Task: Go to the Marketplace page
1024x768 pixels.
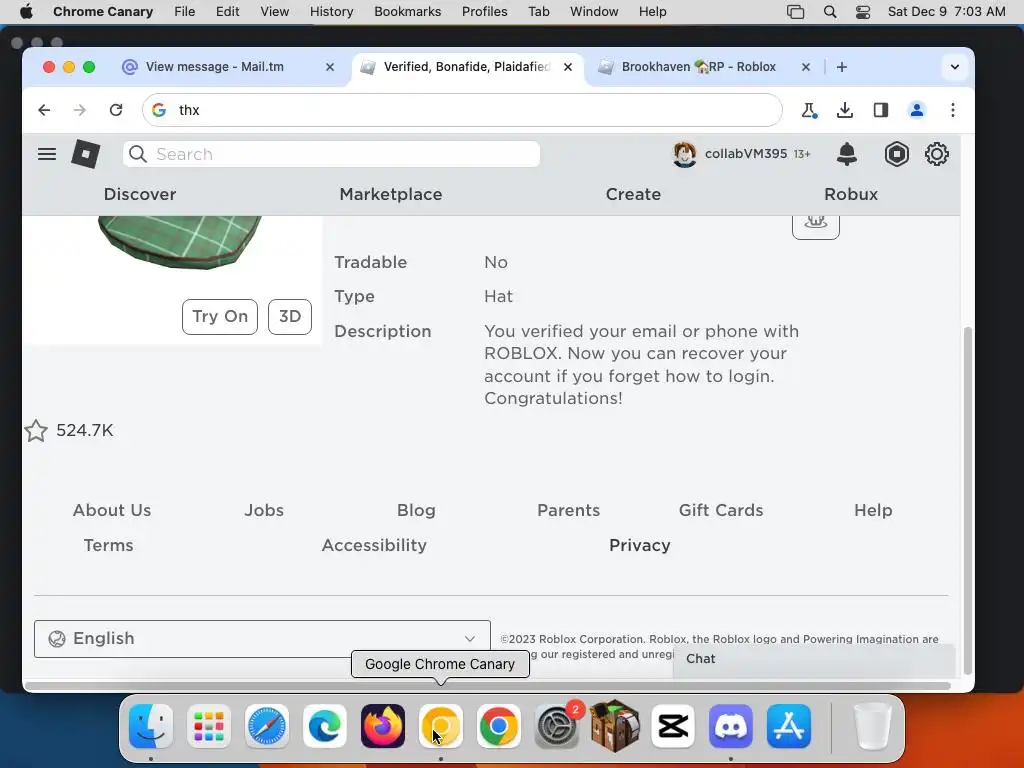Action: (x=391, y=195)
